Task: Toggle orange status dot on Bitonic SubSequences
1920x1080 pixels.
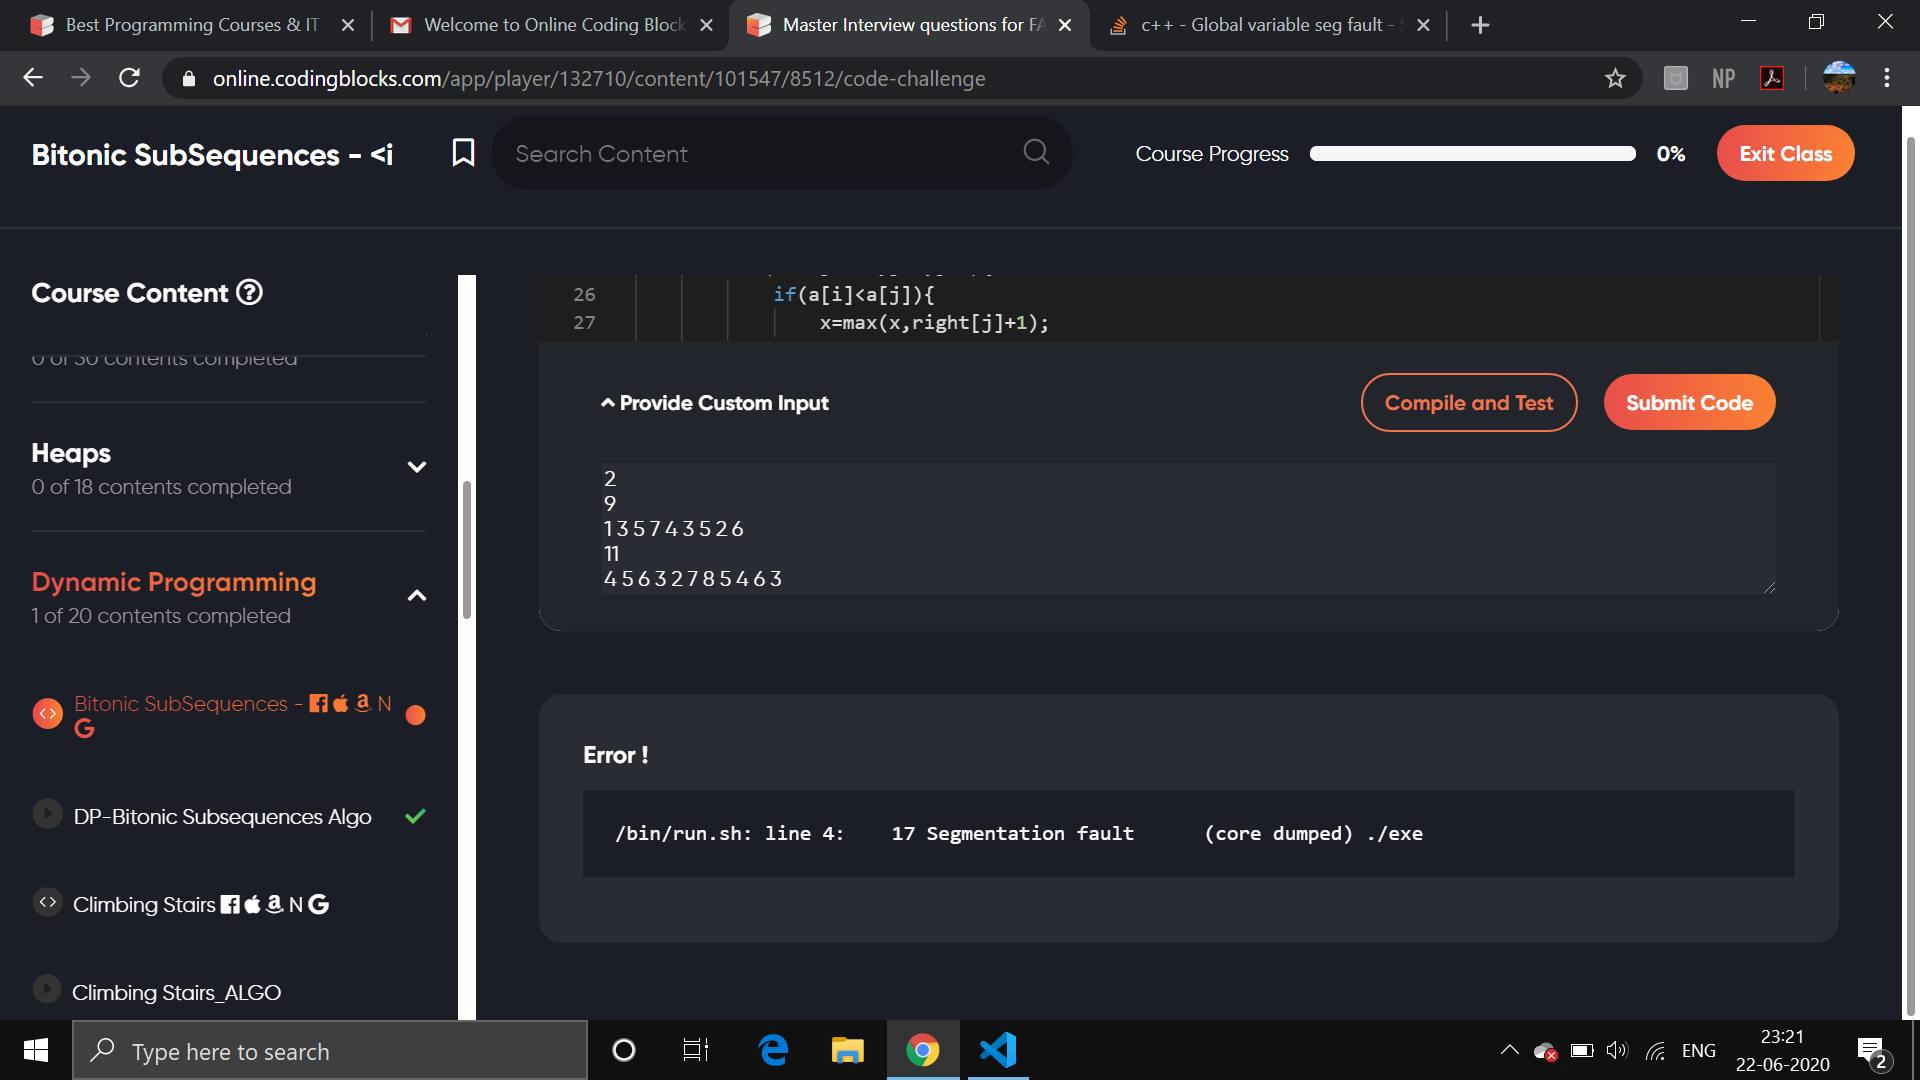Action: coord(416,715)
